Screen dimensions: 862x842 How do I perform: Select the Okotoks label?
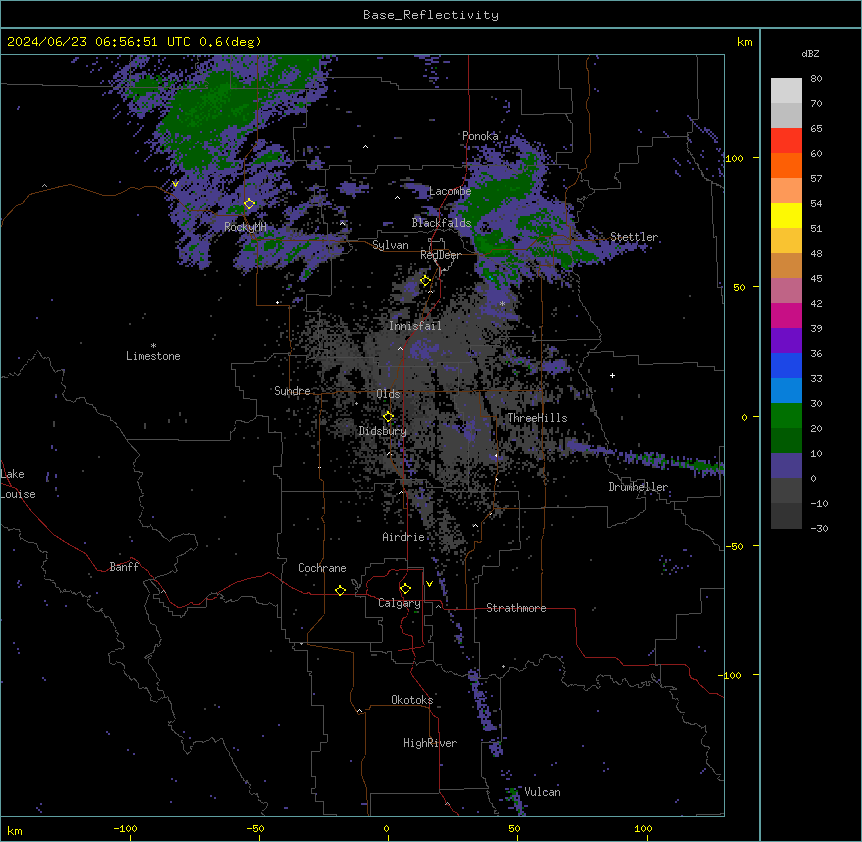(412, 700)
